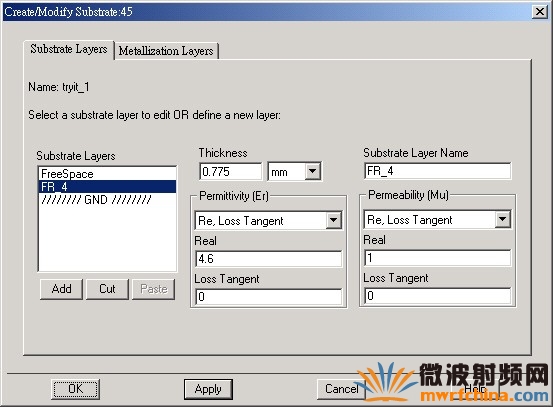Select the FR_4 substrate layer
The image size is (553, 407).
pyautogui.click(x=107, y=187)
